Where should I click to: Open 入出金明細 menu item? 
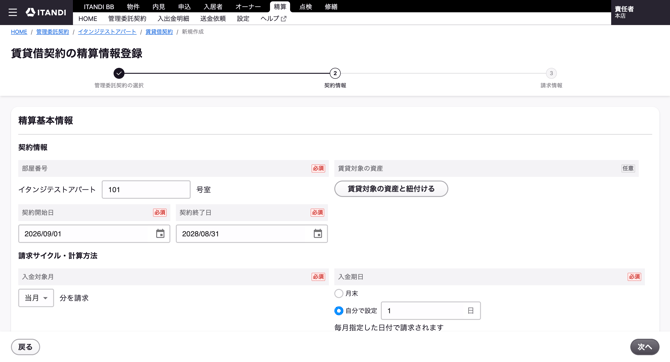point(173,19)
